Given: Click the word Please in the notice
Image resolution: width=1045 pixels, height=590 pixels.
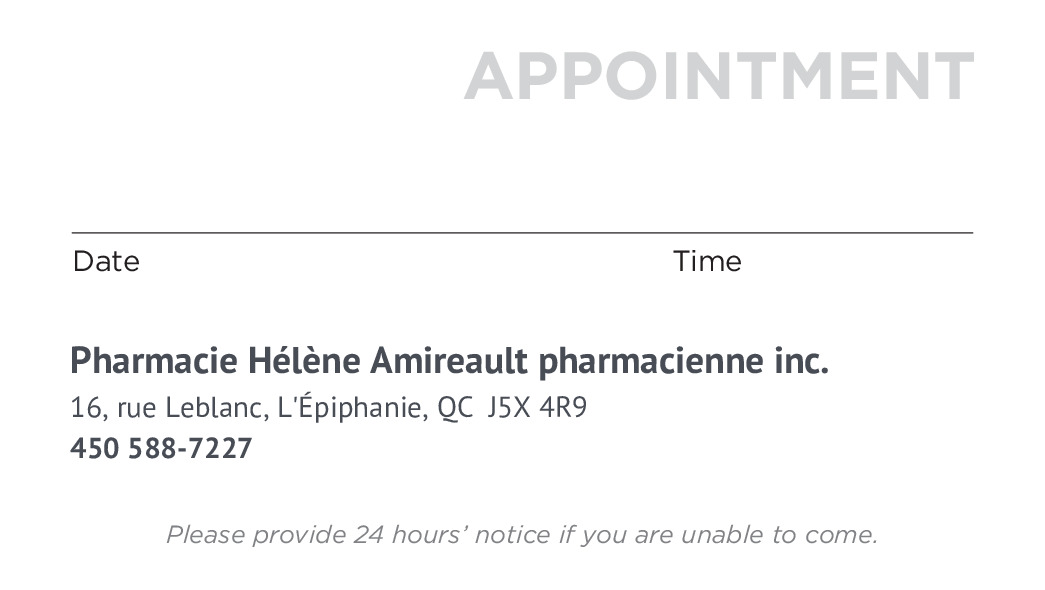Looking at the screenshot, I should coord(206,535).
